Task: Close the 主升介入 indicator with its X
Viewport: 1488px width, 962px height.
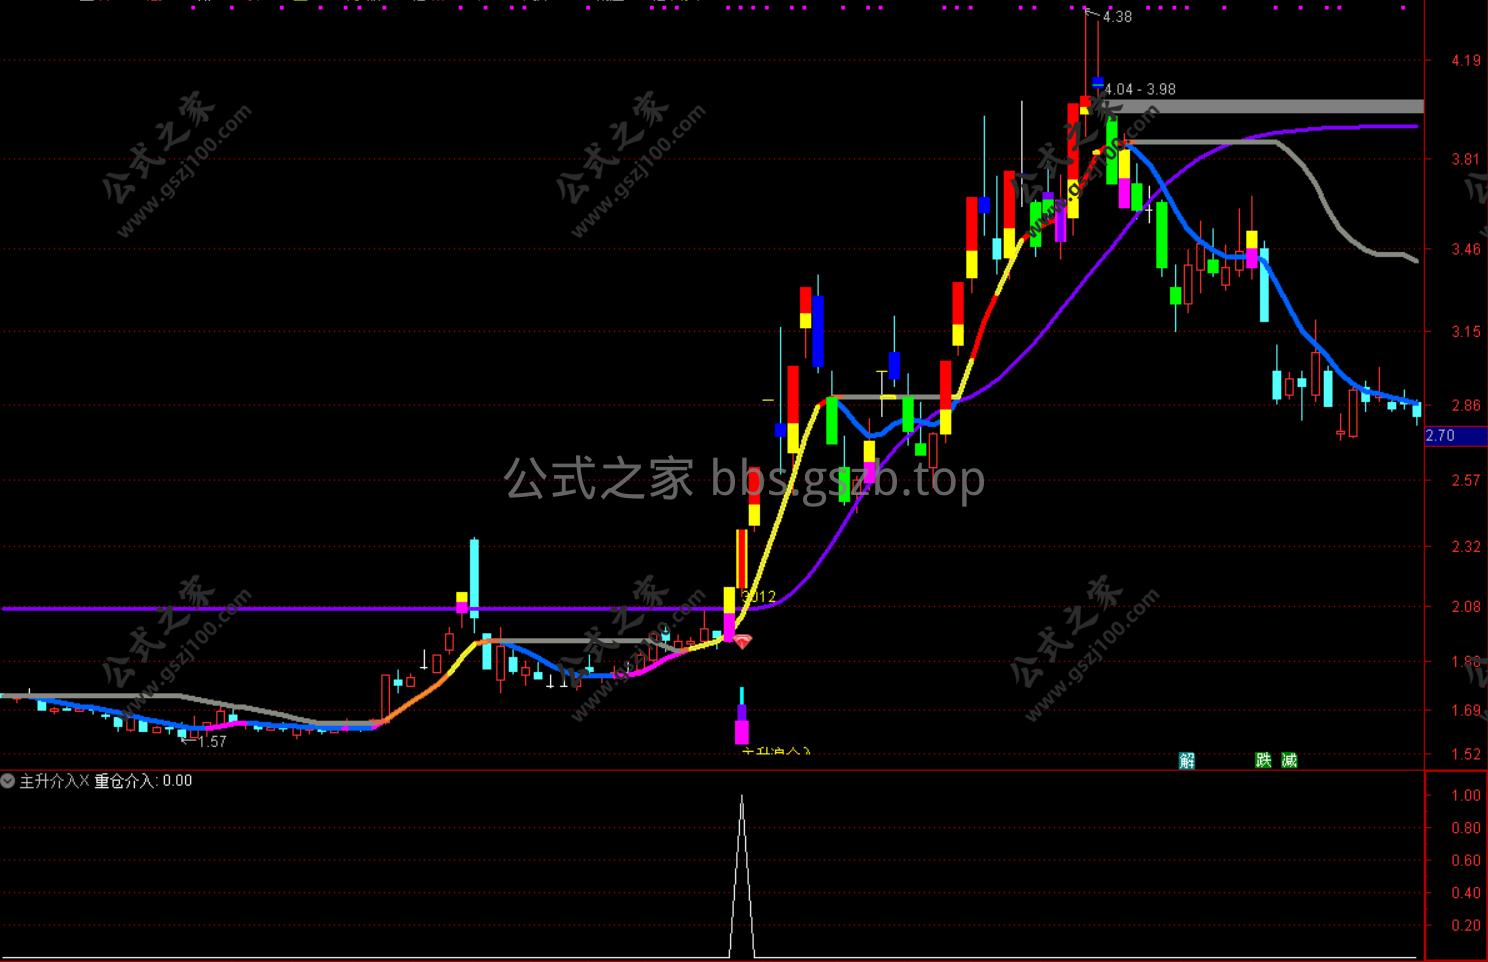Action: 85,781
